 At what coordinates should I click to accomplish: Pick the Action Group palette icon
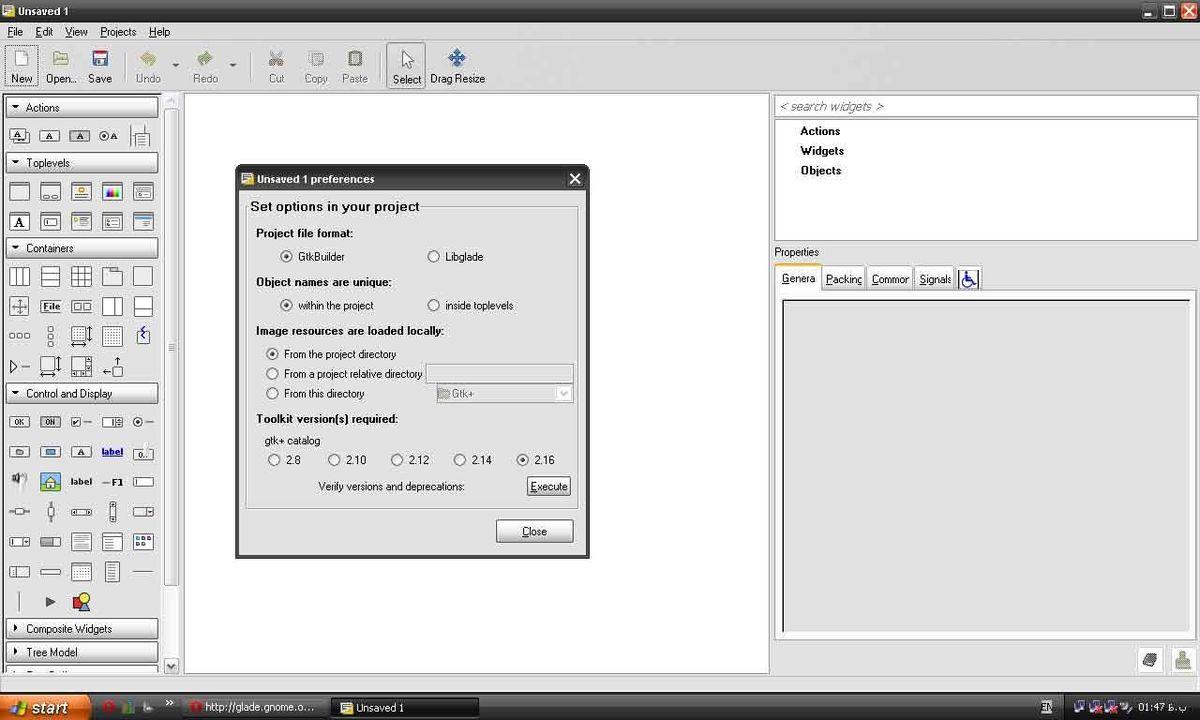pyautogui.click(x=19, y=136)
